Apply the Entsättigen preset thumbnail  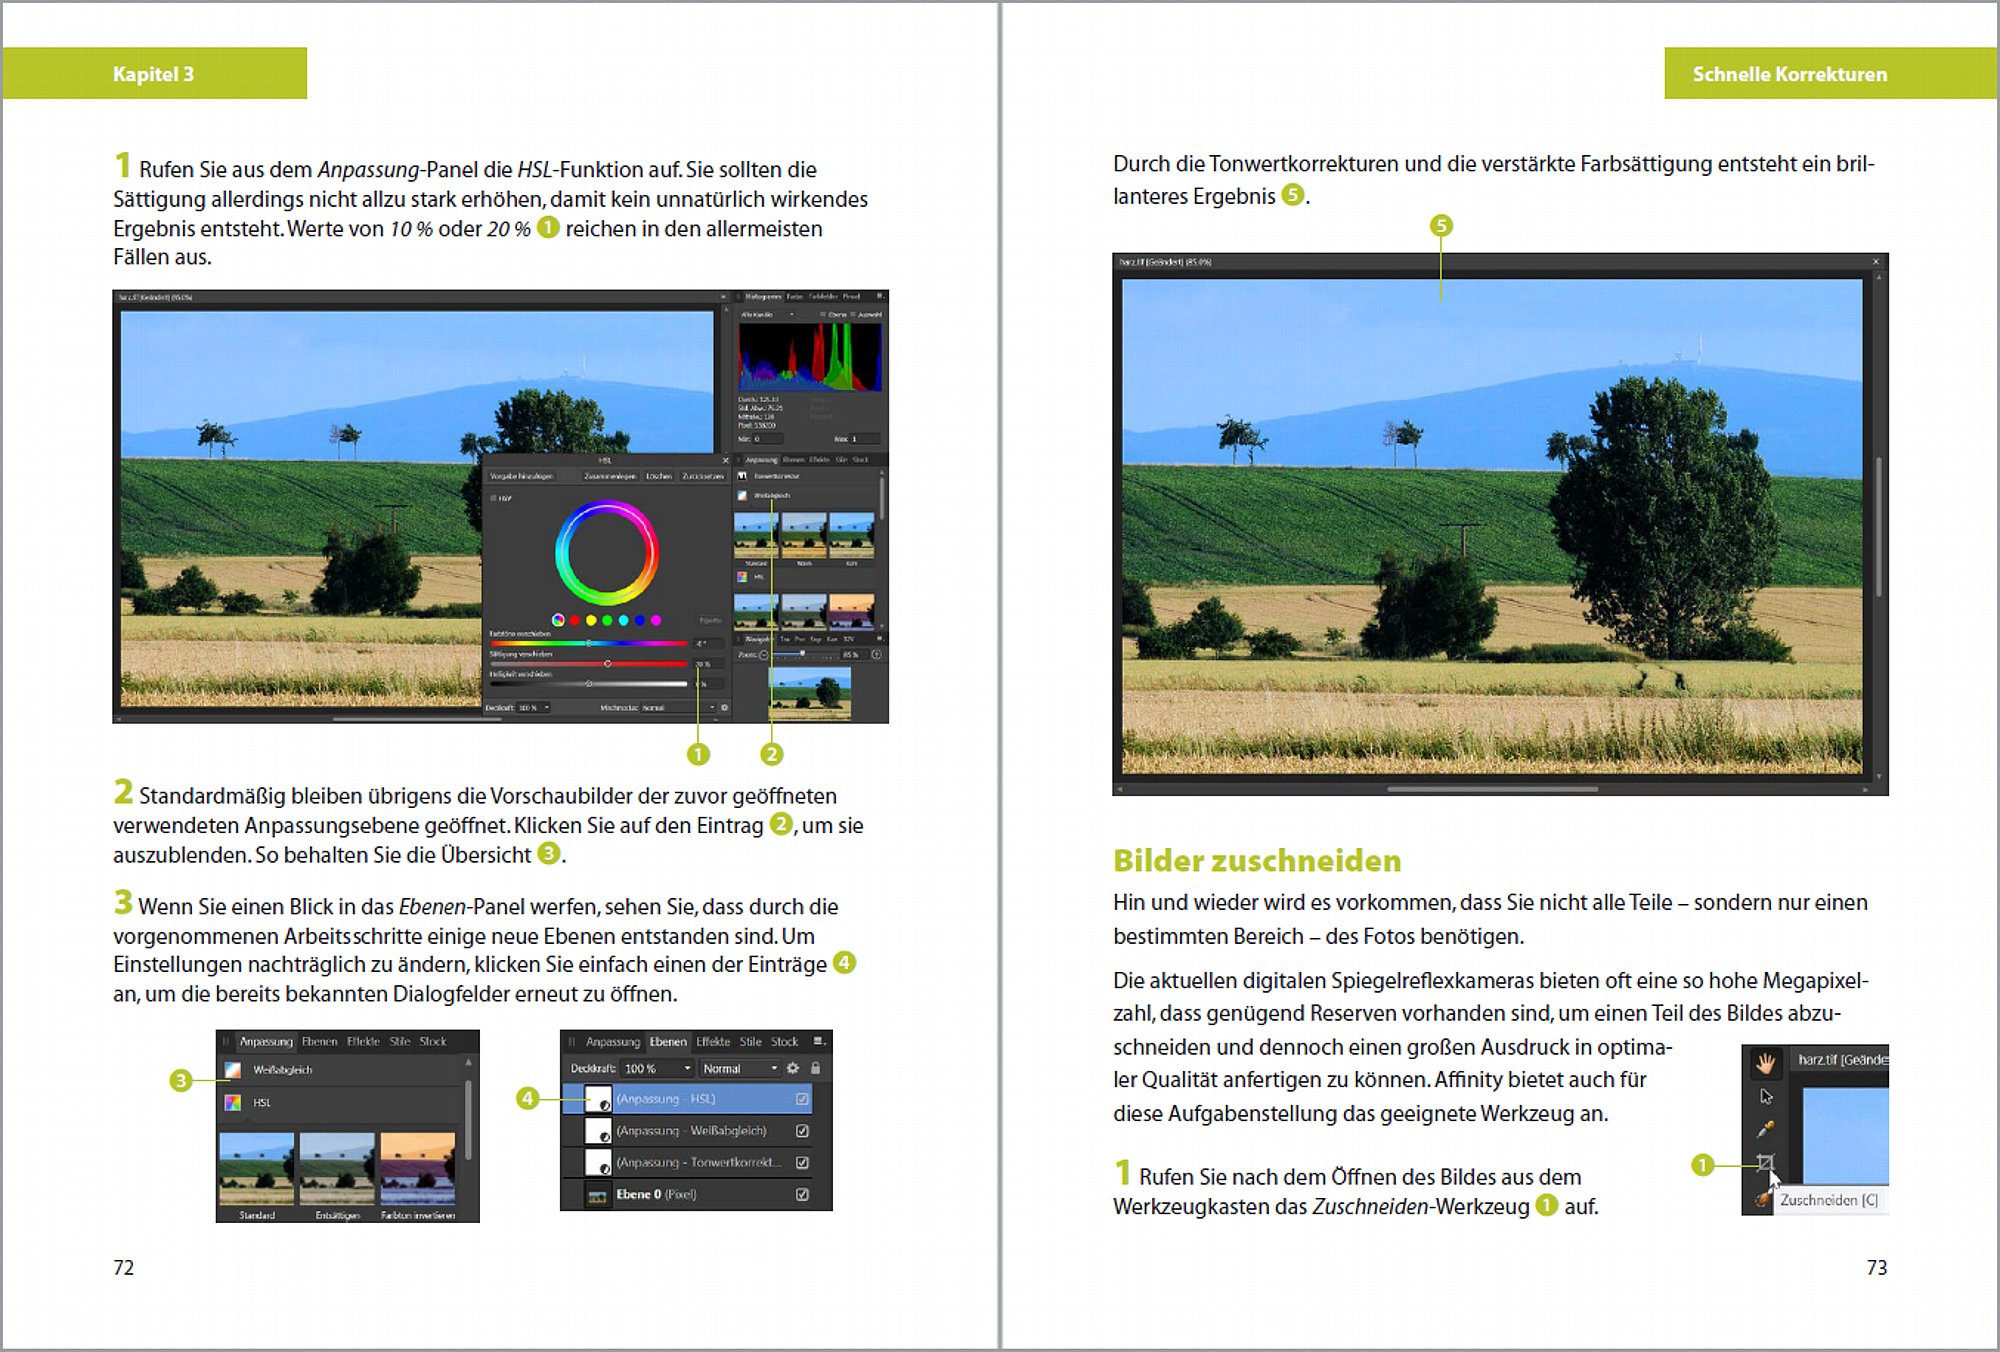[x=337, y=1168]
